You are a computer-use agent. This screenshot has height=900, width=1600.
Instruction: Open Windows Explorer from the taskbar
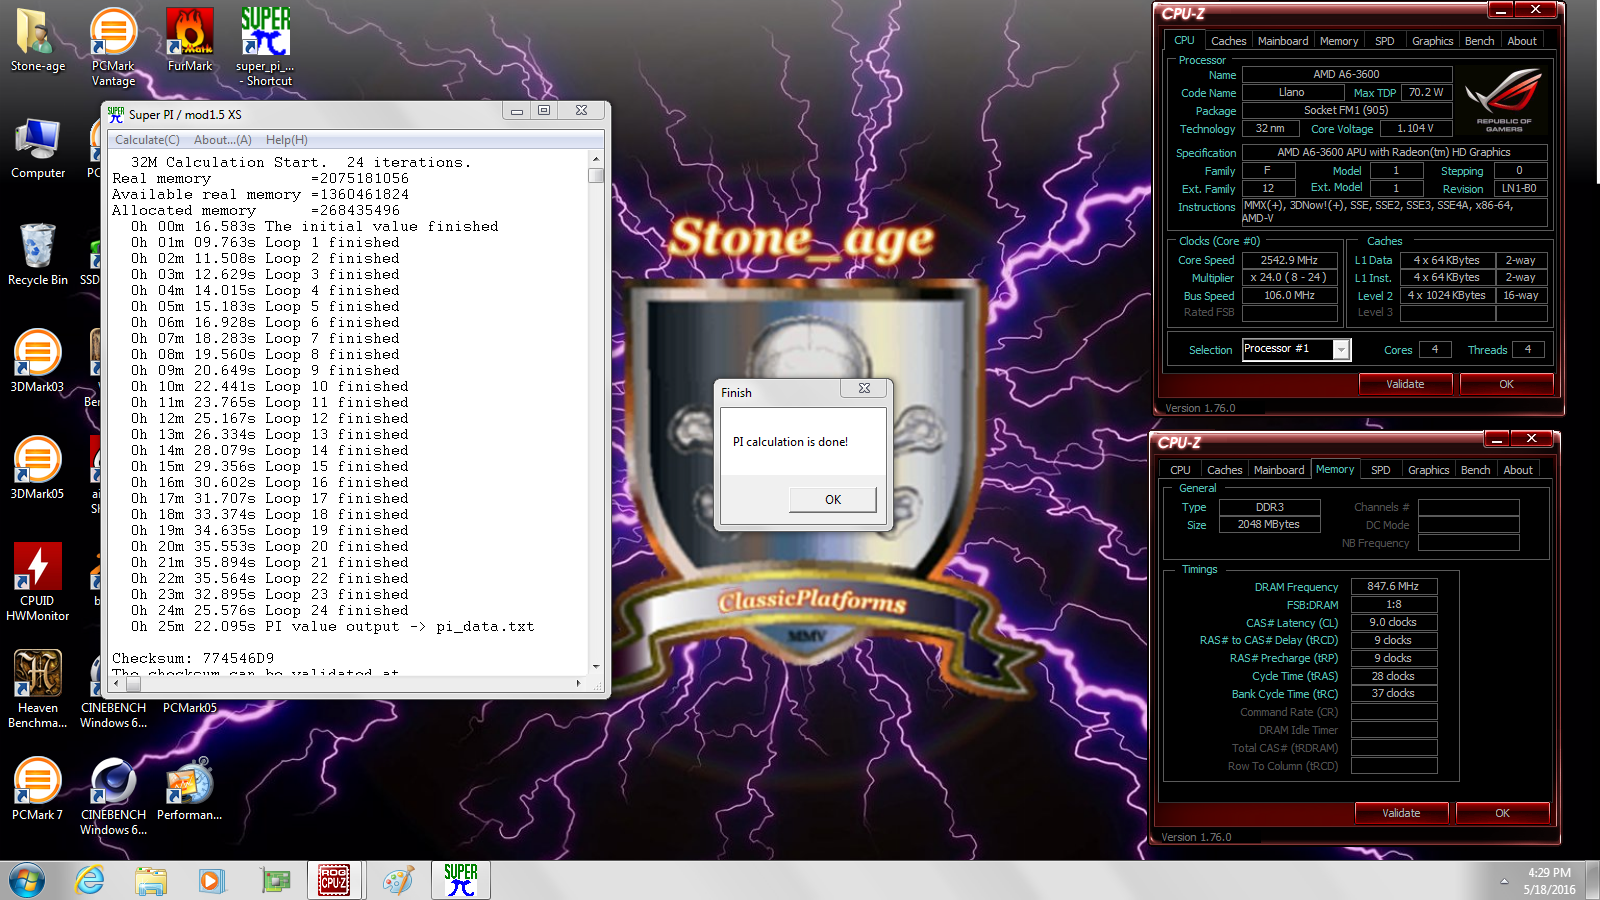click(x=151, y=880)
